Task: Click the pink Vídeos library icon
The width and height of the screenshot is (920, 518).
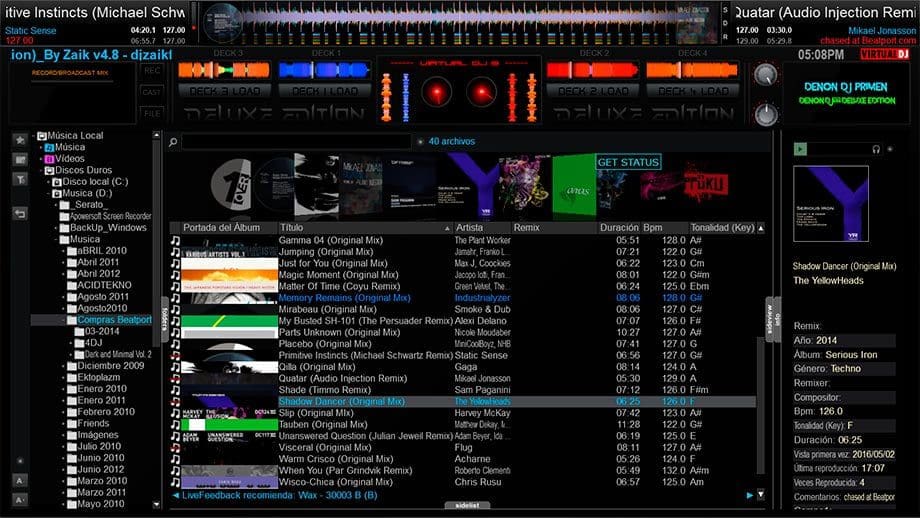Action: tap(49, 159)
